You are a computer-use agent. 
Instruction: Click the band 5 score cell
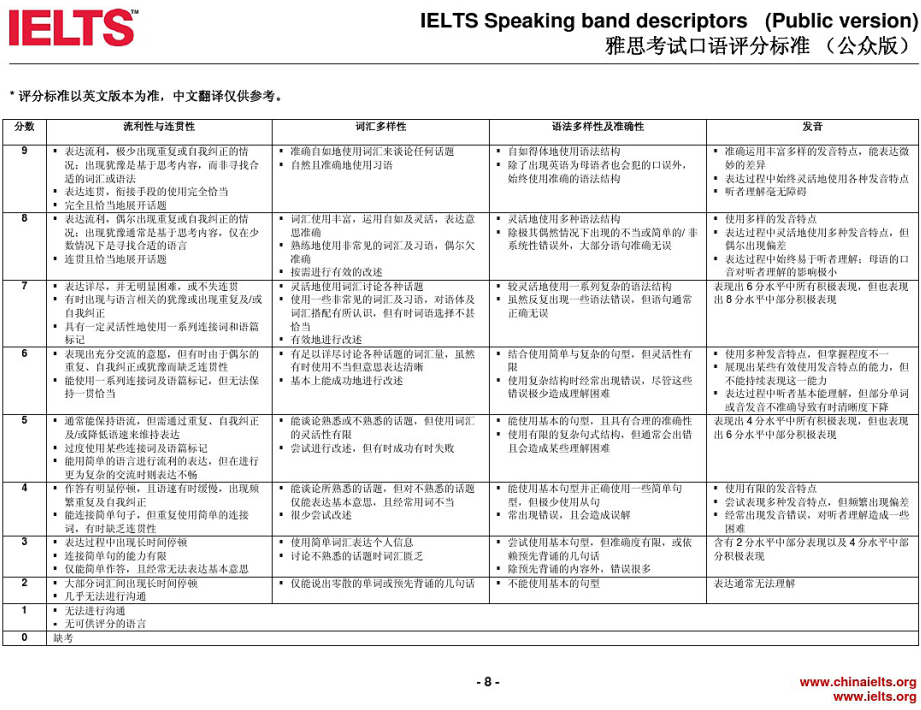pyautogui.click(x=24, y=421)
